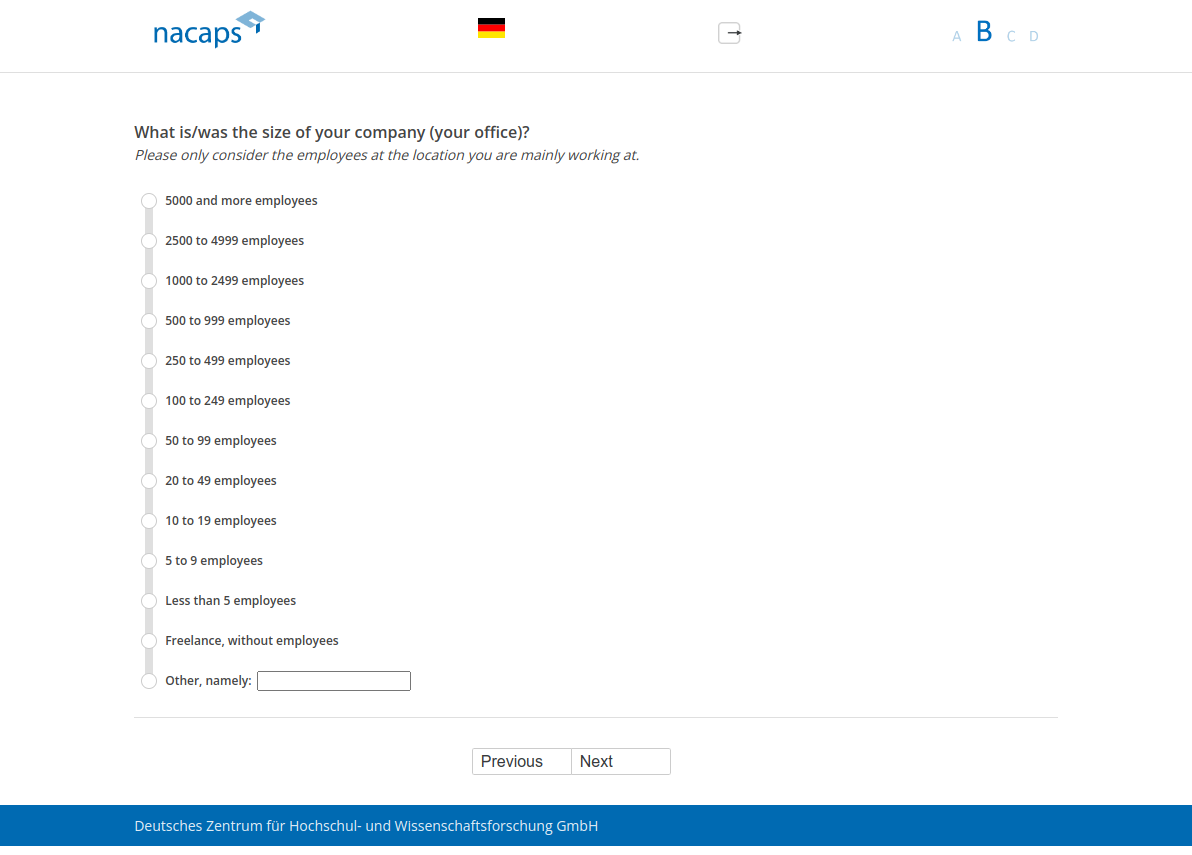Select 5000 and more employees option

[149, 201]
